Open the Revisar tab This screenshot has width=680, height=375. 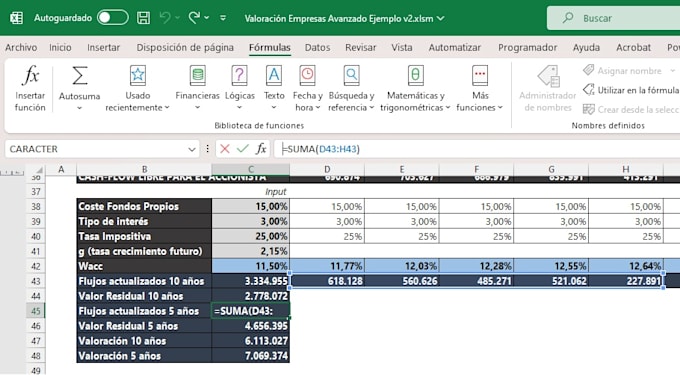tap(360, 47)
